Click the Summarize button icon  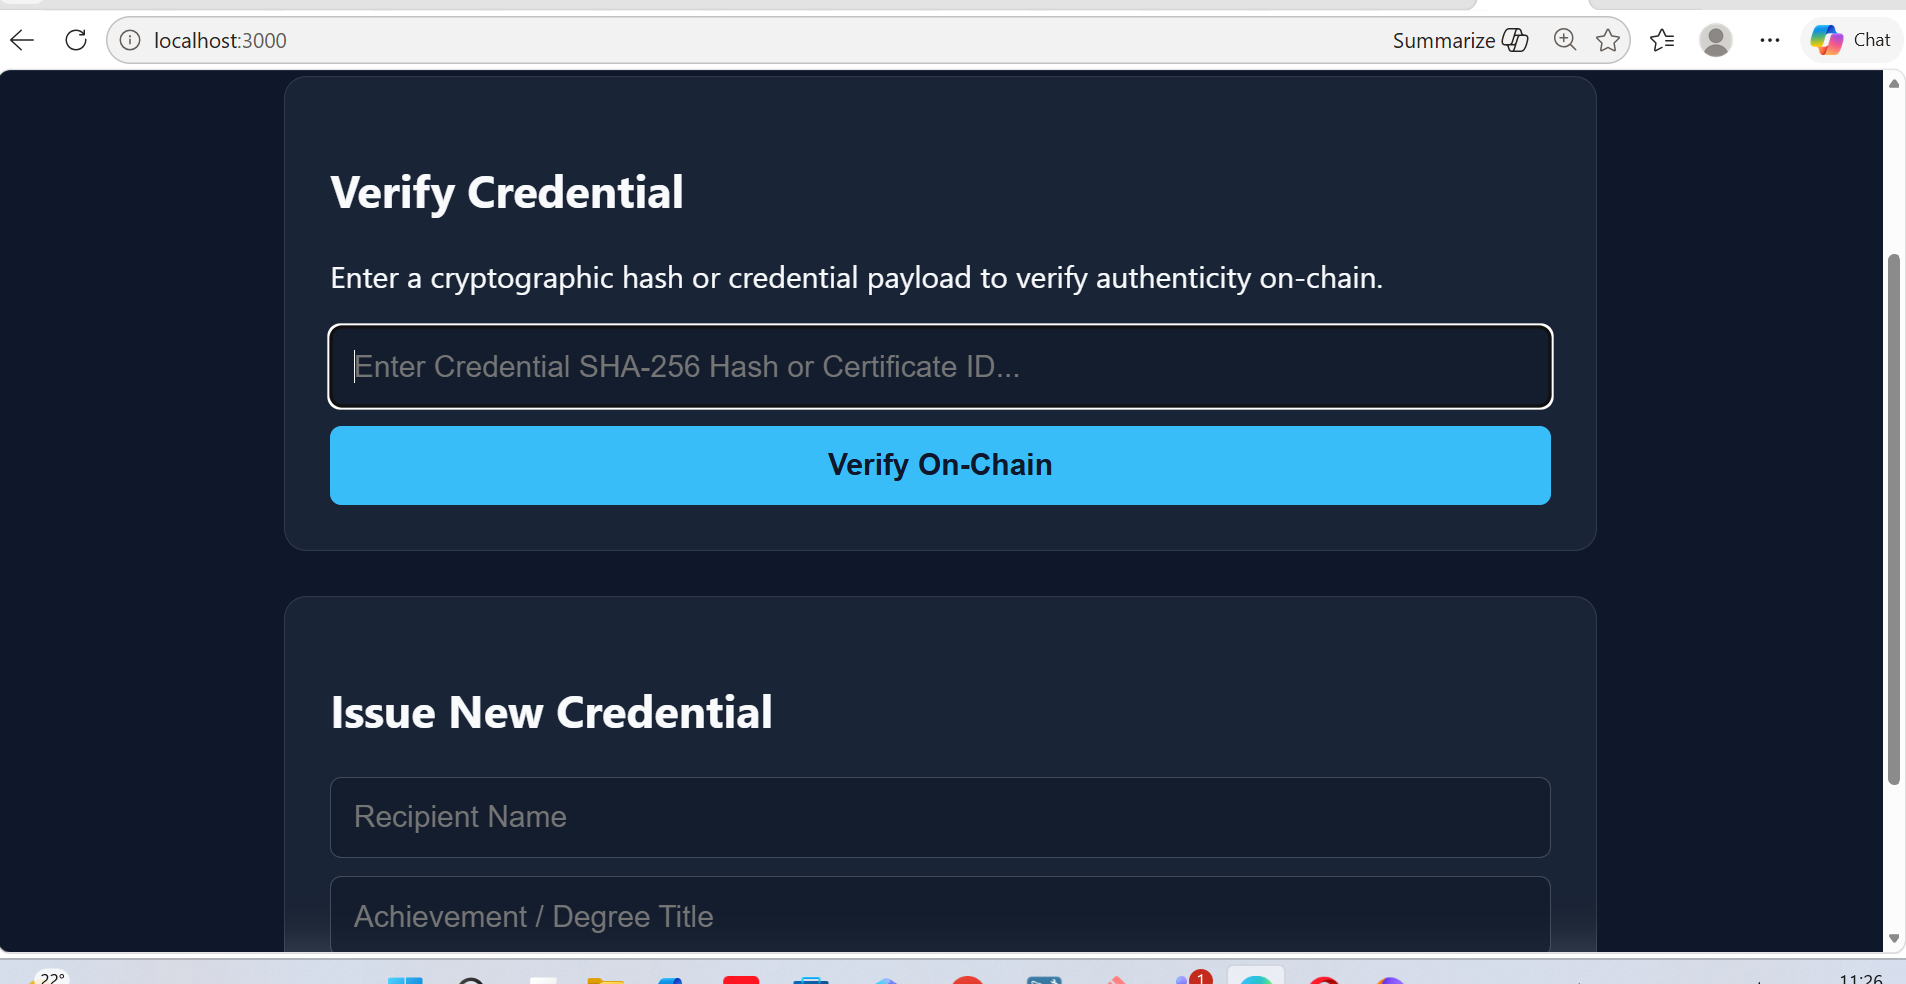tap(1516, 40)
